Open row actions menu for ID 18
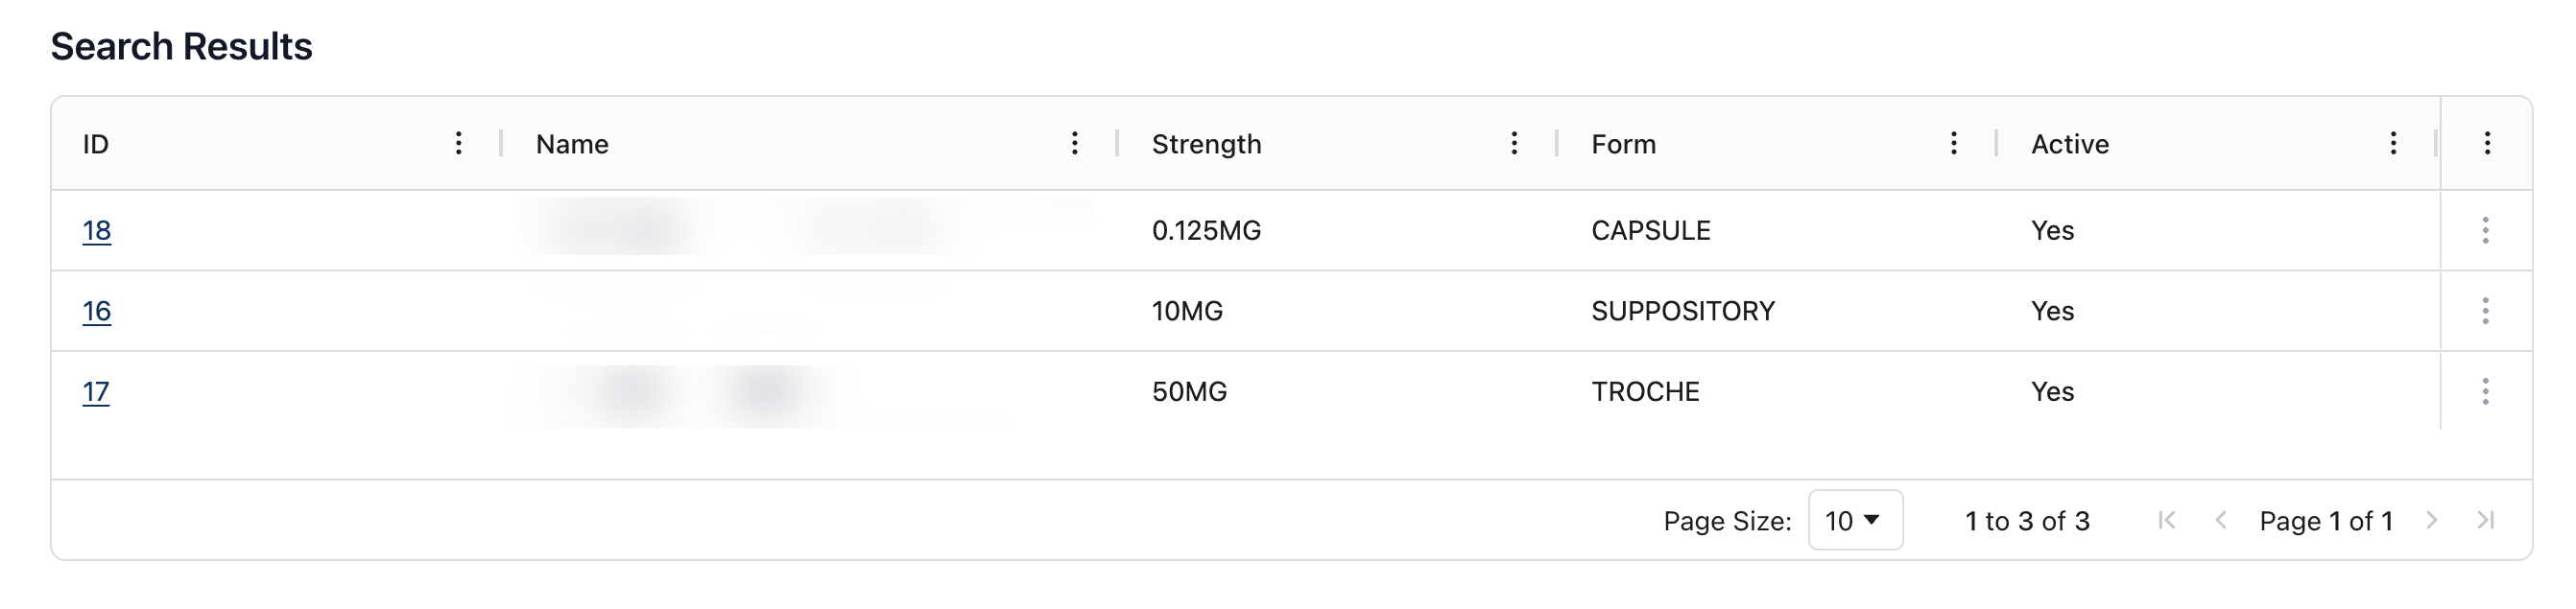 pos(2485,231)
